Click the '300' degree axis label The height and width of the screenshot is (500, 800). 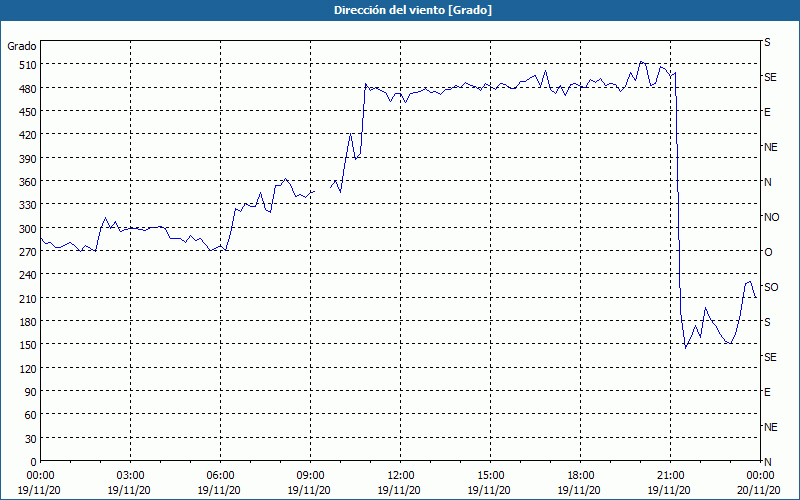(28, 229)
